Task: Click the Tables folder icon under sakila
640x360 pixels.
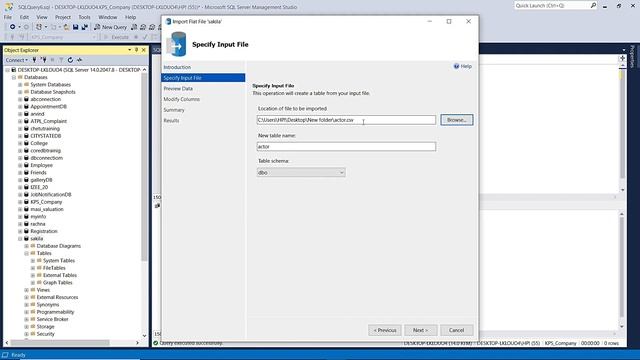Action: point(33,253)
